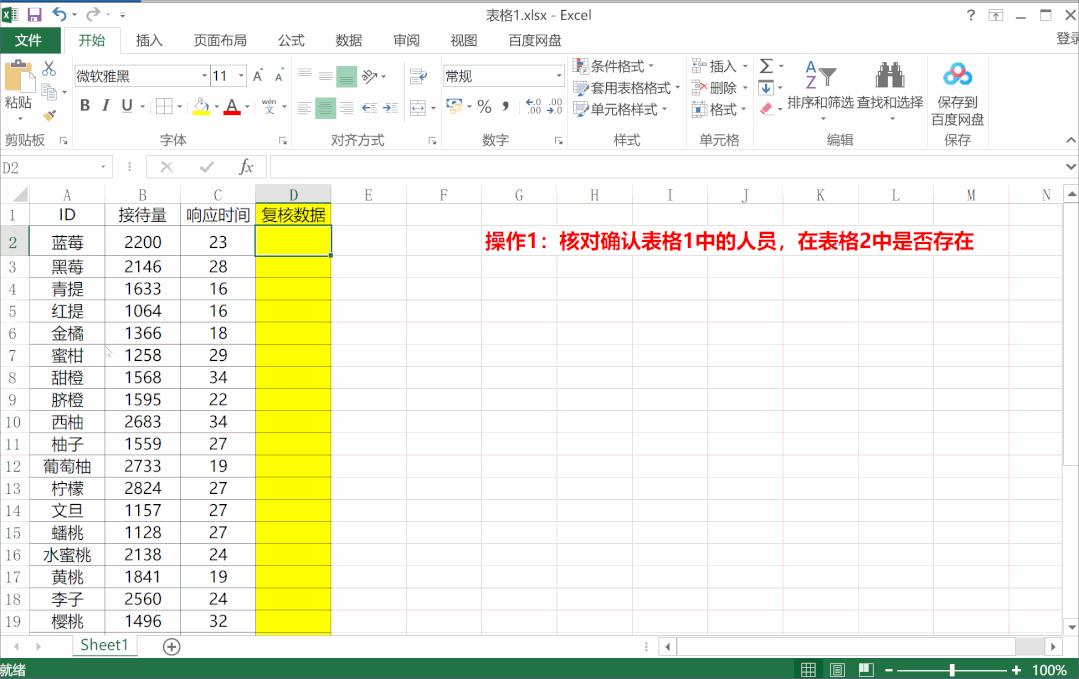Click the red font color swatch
Viewport: 1079px width, 679px height.
point(232,111)
